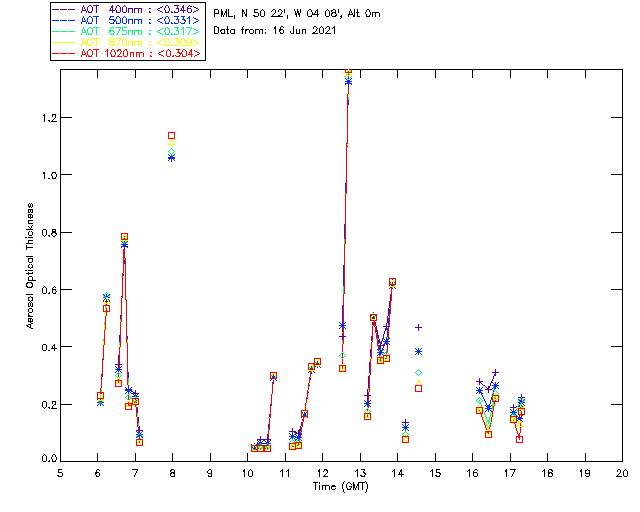The image size is (640, 512).
Task: Click the x-axis tick label '8'
Action: coord(173,473)
